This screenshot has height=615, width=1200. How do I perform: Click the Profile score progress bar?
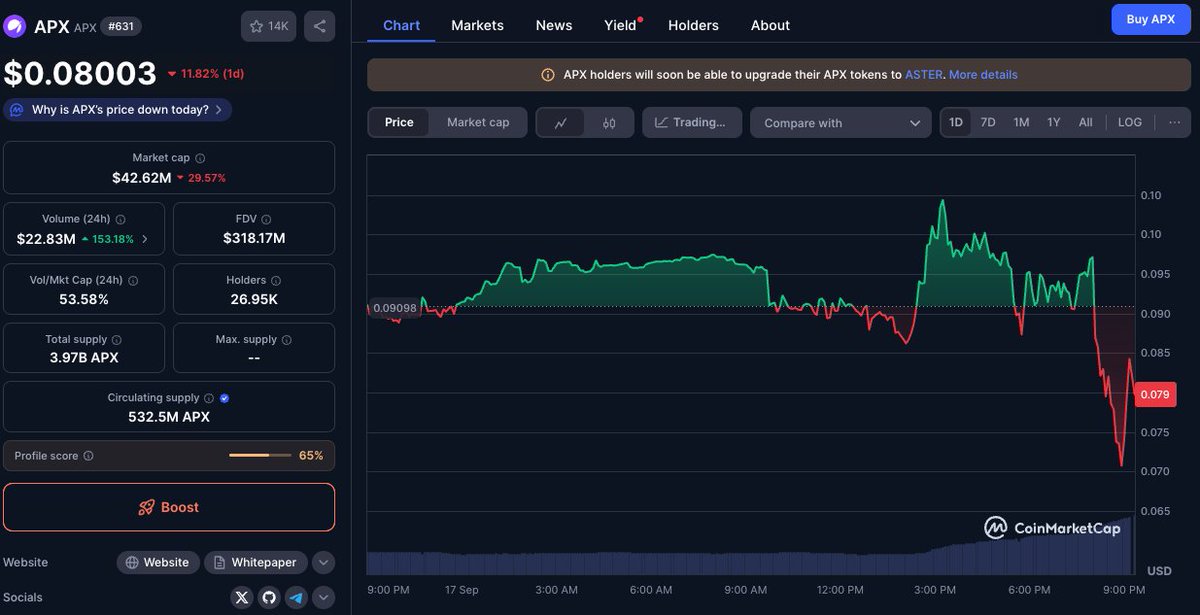(260, 456)
